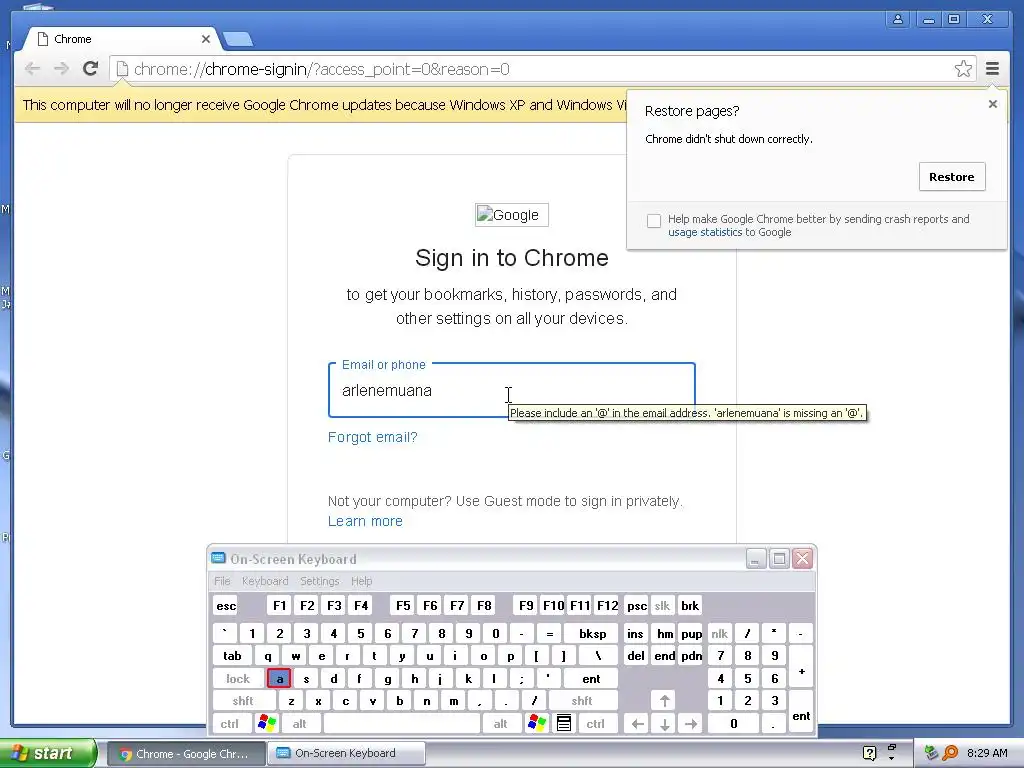The image size is (1024, 768).
Task: Open the Chrome hamburger menu
Action: click(992, 69)
